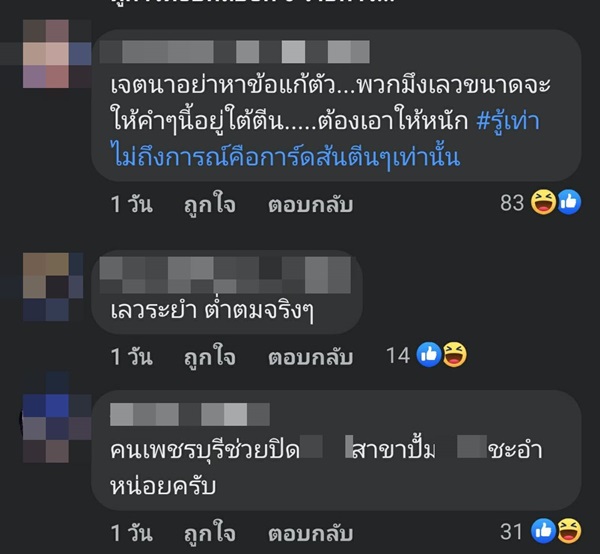Reply to the เลวระยำ comment via ตอบกลับ

coord(310,358)
